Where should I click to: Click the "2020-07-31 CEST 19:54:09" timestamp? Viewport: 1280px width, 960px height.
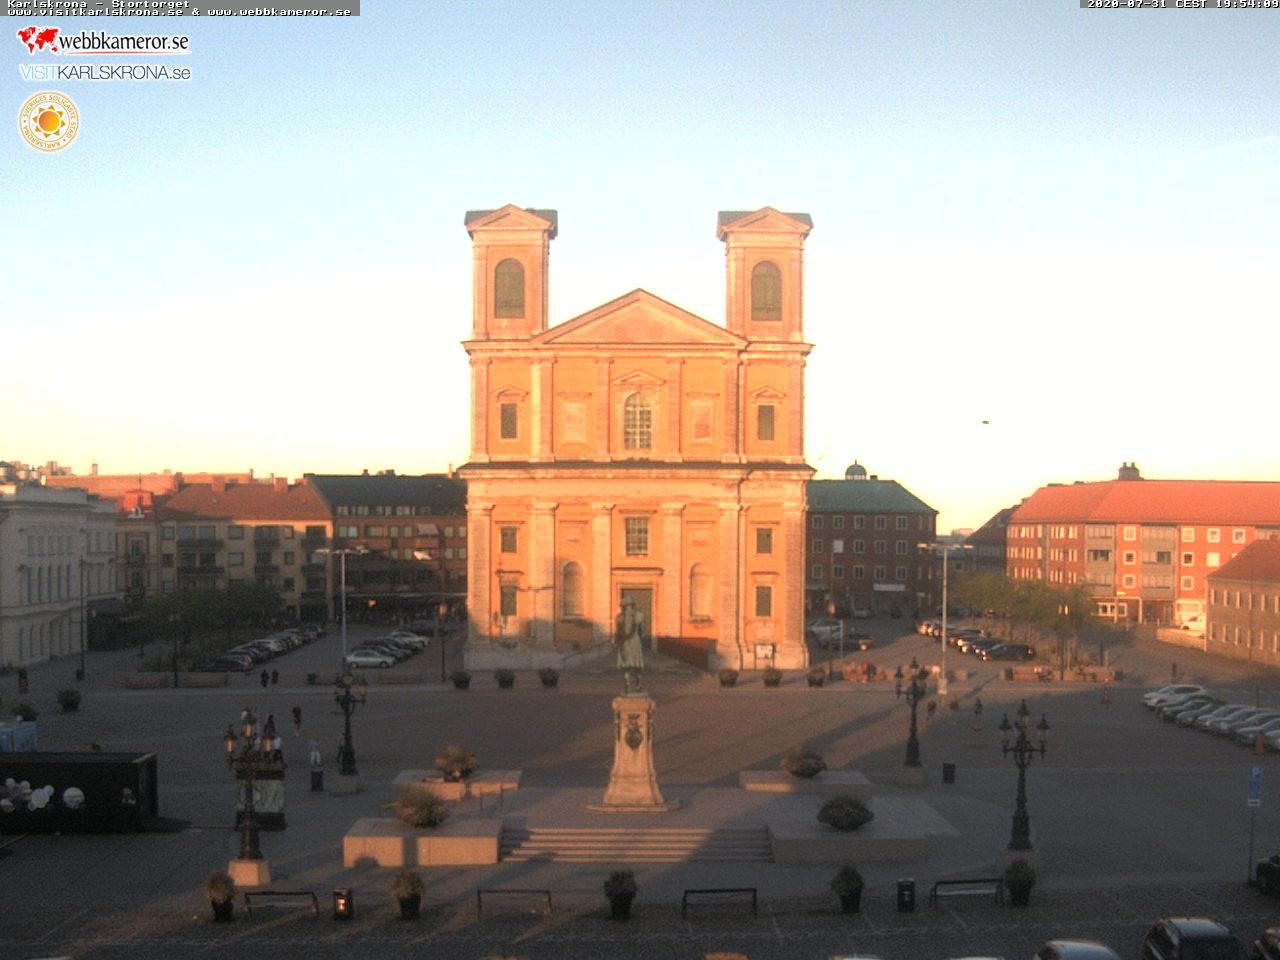click(x=1183, y=4)
